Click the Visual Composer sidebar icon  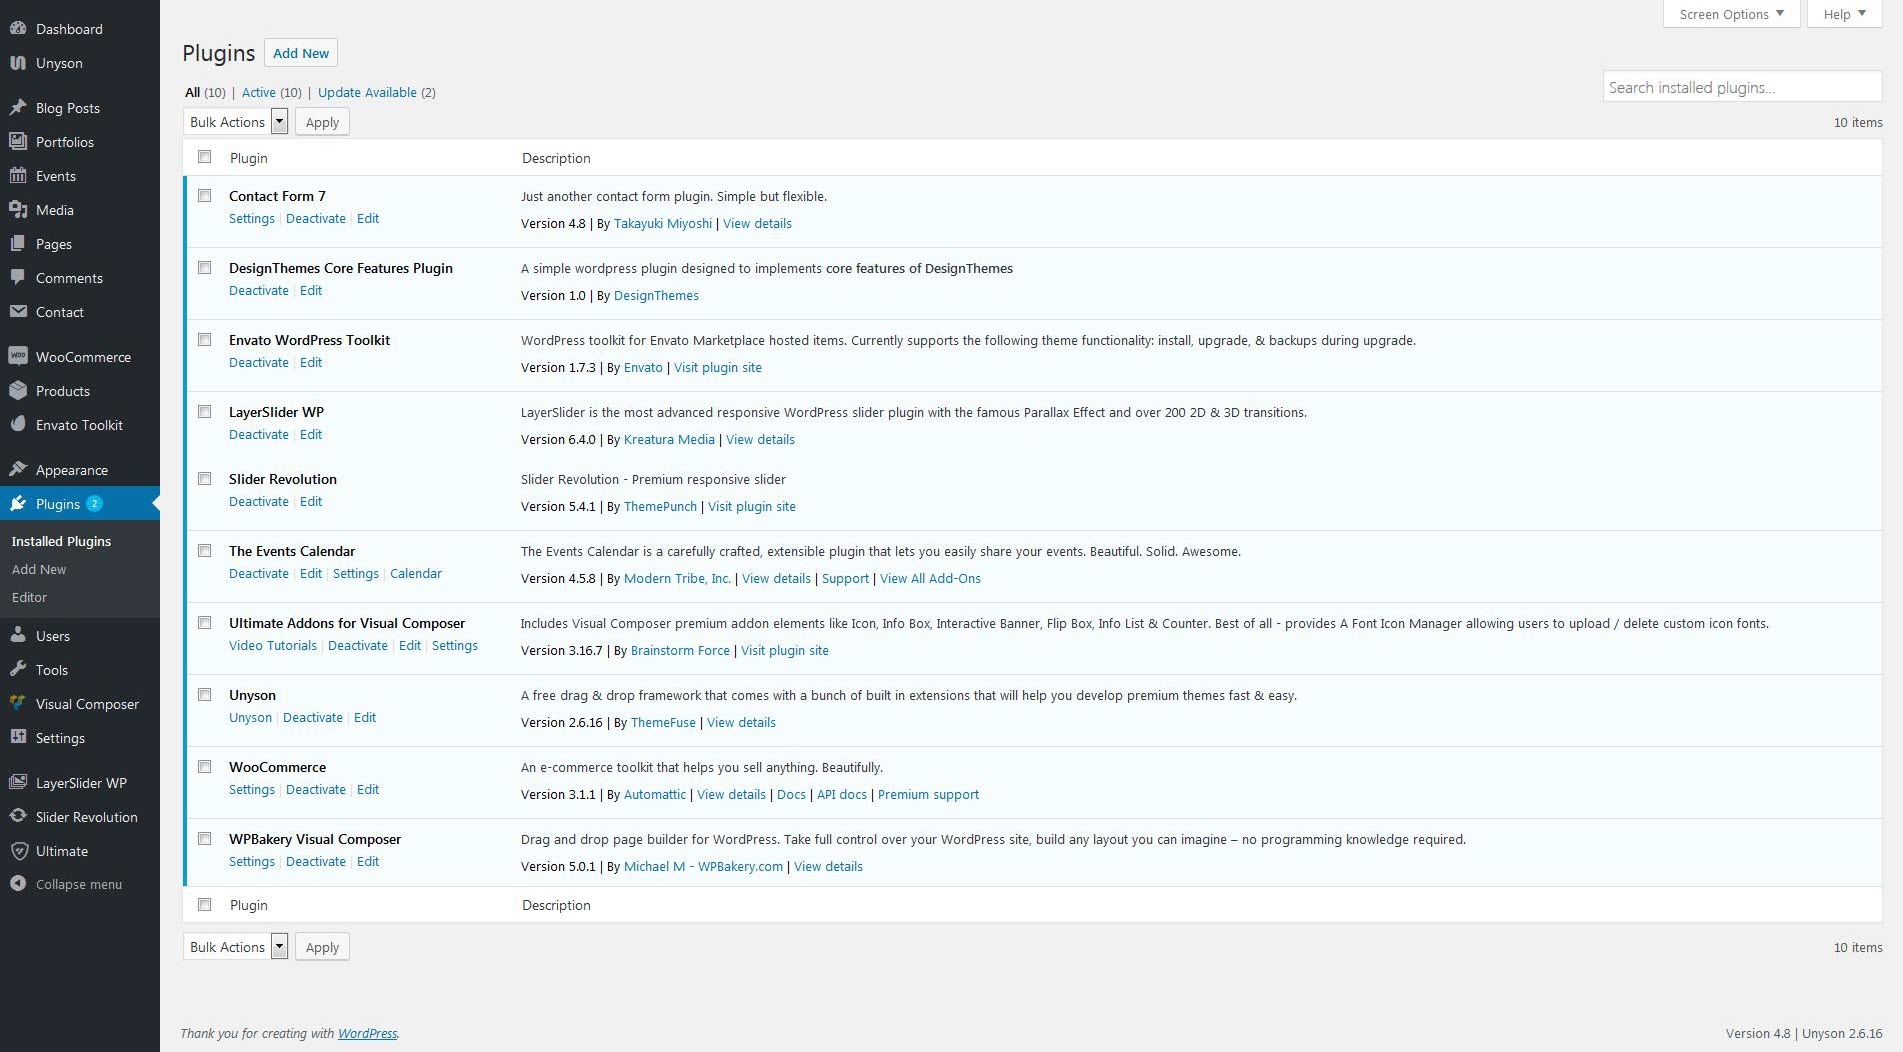point(18,704)
